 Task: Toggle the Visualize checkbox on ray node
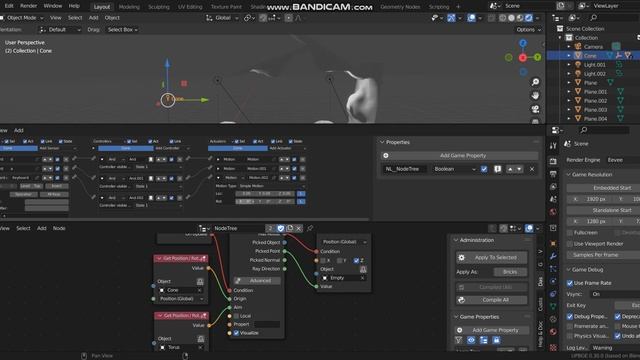pyautogui.click(x=236, y=333)
